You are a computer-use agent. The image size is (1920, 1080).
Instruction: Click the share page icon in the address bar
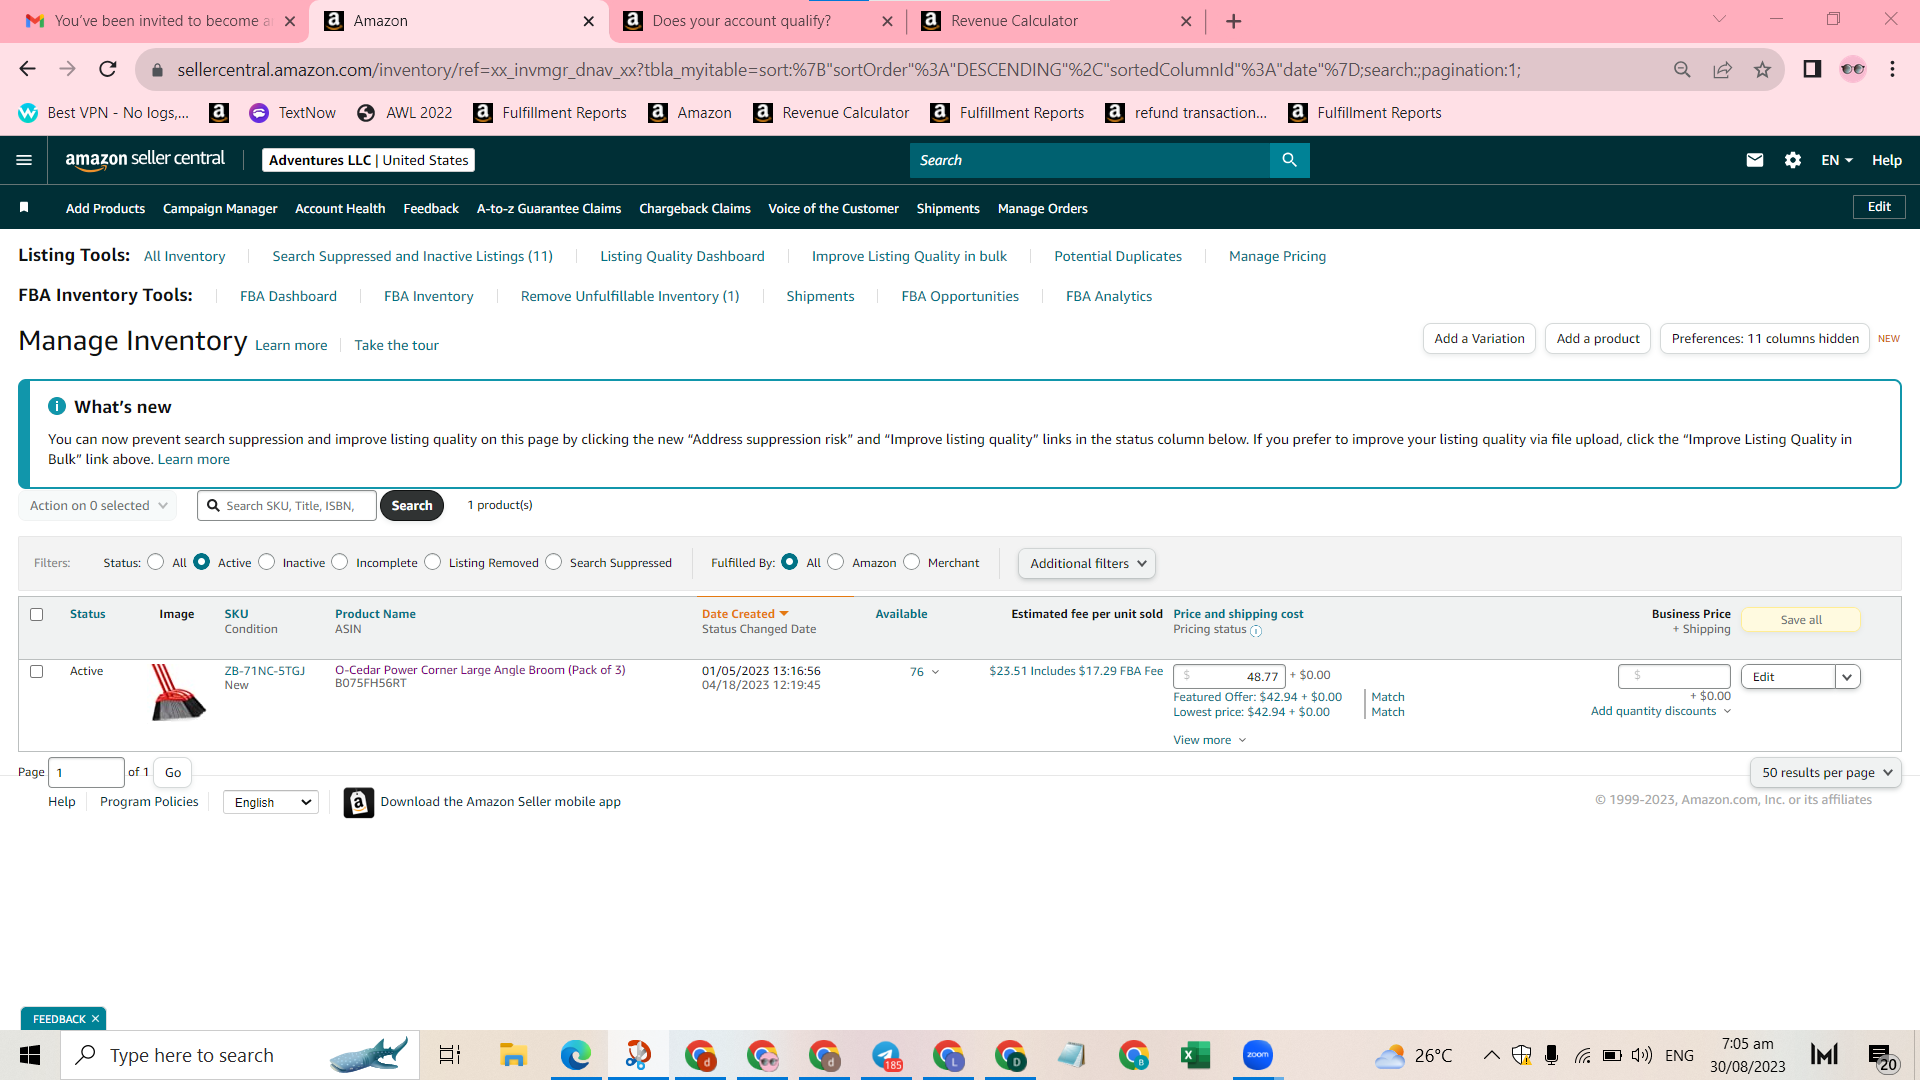click(1722, 69)
